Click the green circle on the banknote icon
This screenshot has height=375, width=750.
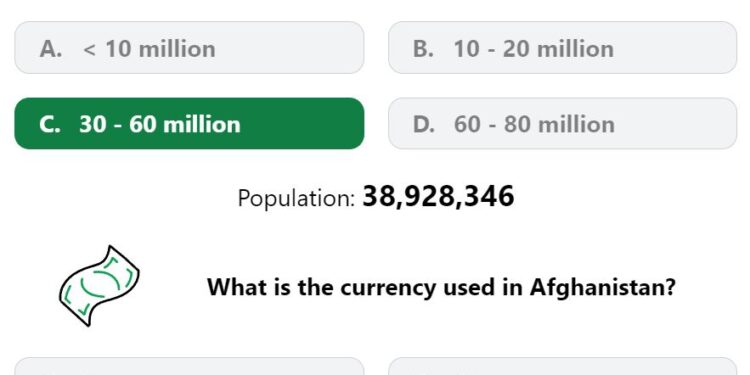100,285
